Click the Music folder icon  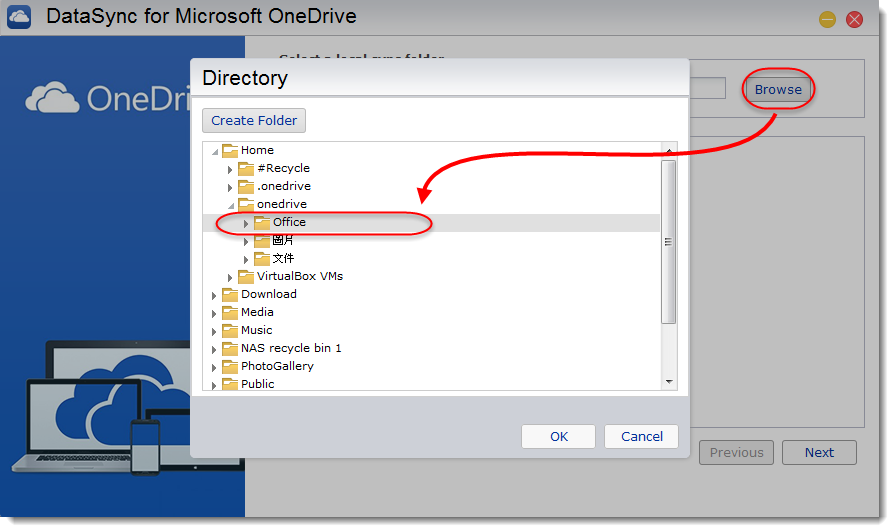coord(230,331)
